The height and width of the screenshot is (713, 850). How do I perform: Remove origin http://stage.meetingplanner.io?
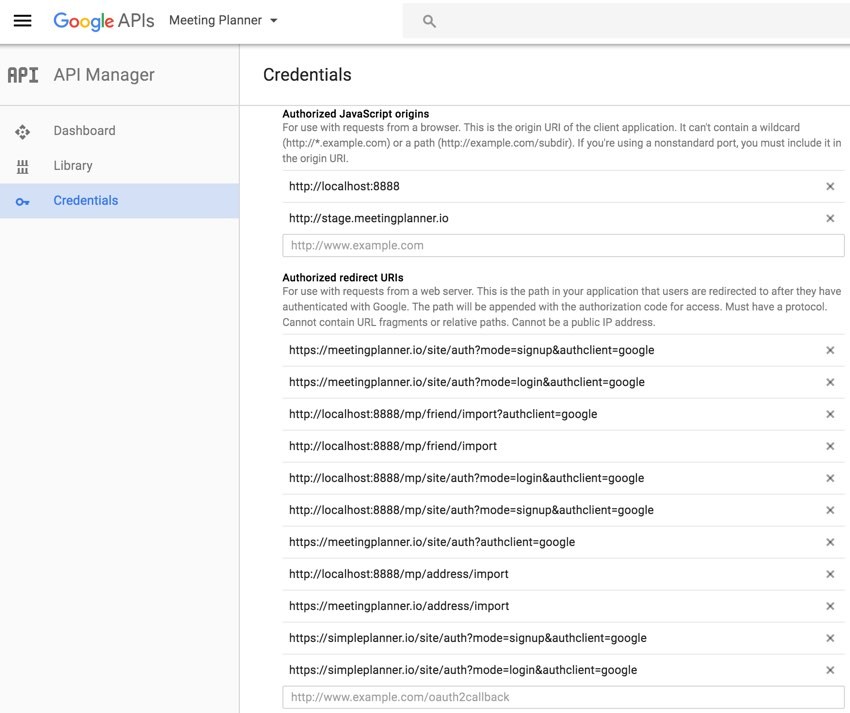coord(830,219)
